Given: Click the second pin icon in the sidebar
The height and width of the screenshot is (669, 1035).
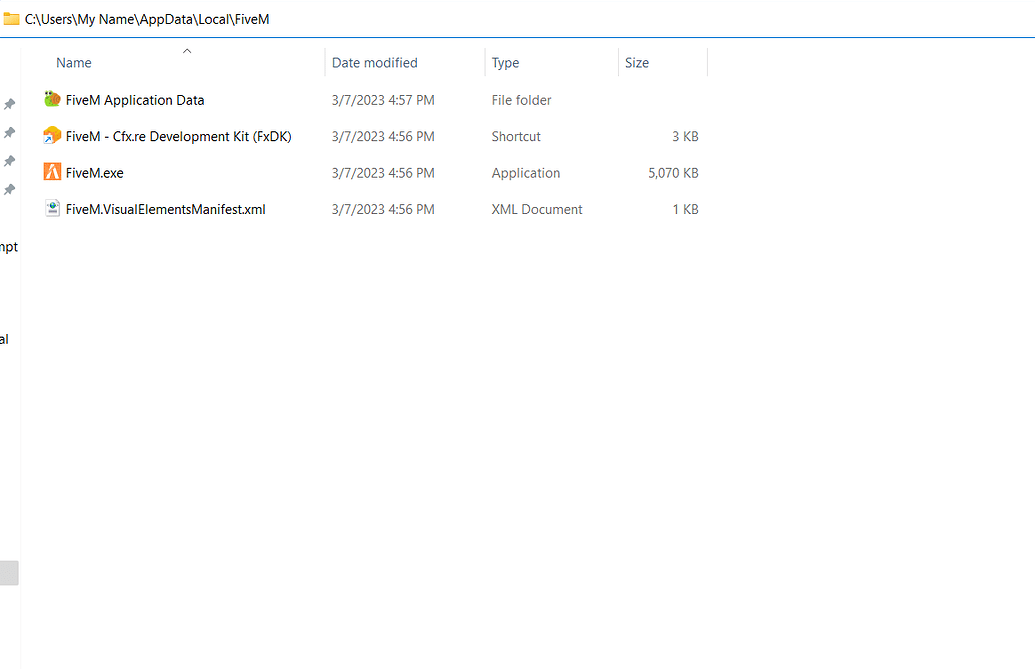Looking at the screenshot, I should [9, 132].
